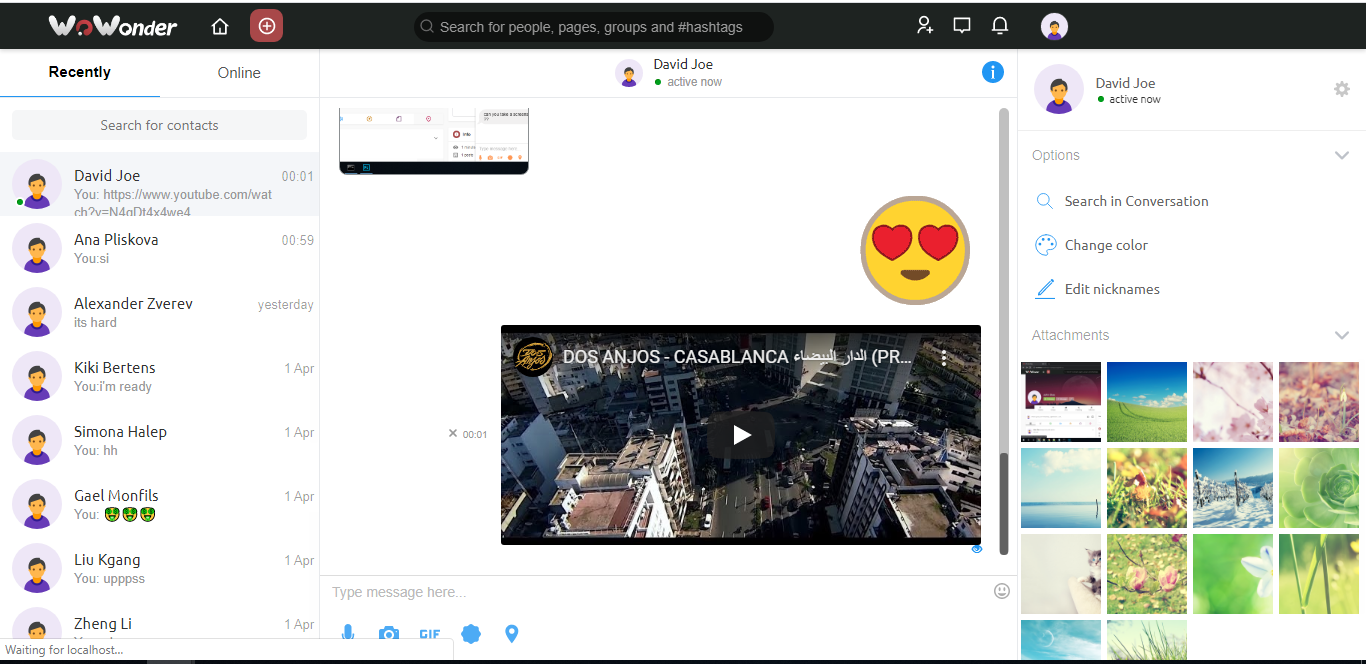Image resolution: width=1366 pixels, height=664 pixels.
Task: Click the David Joe name in right panel
Action: 1125,83
